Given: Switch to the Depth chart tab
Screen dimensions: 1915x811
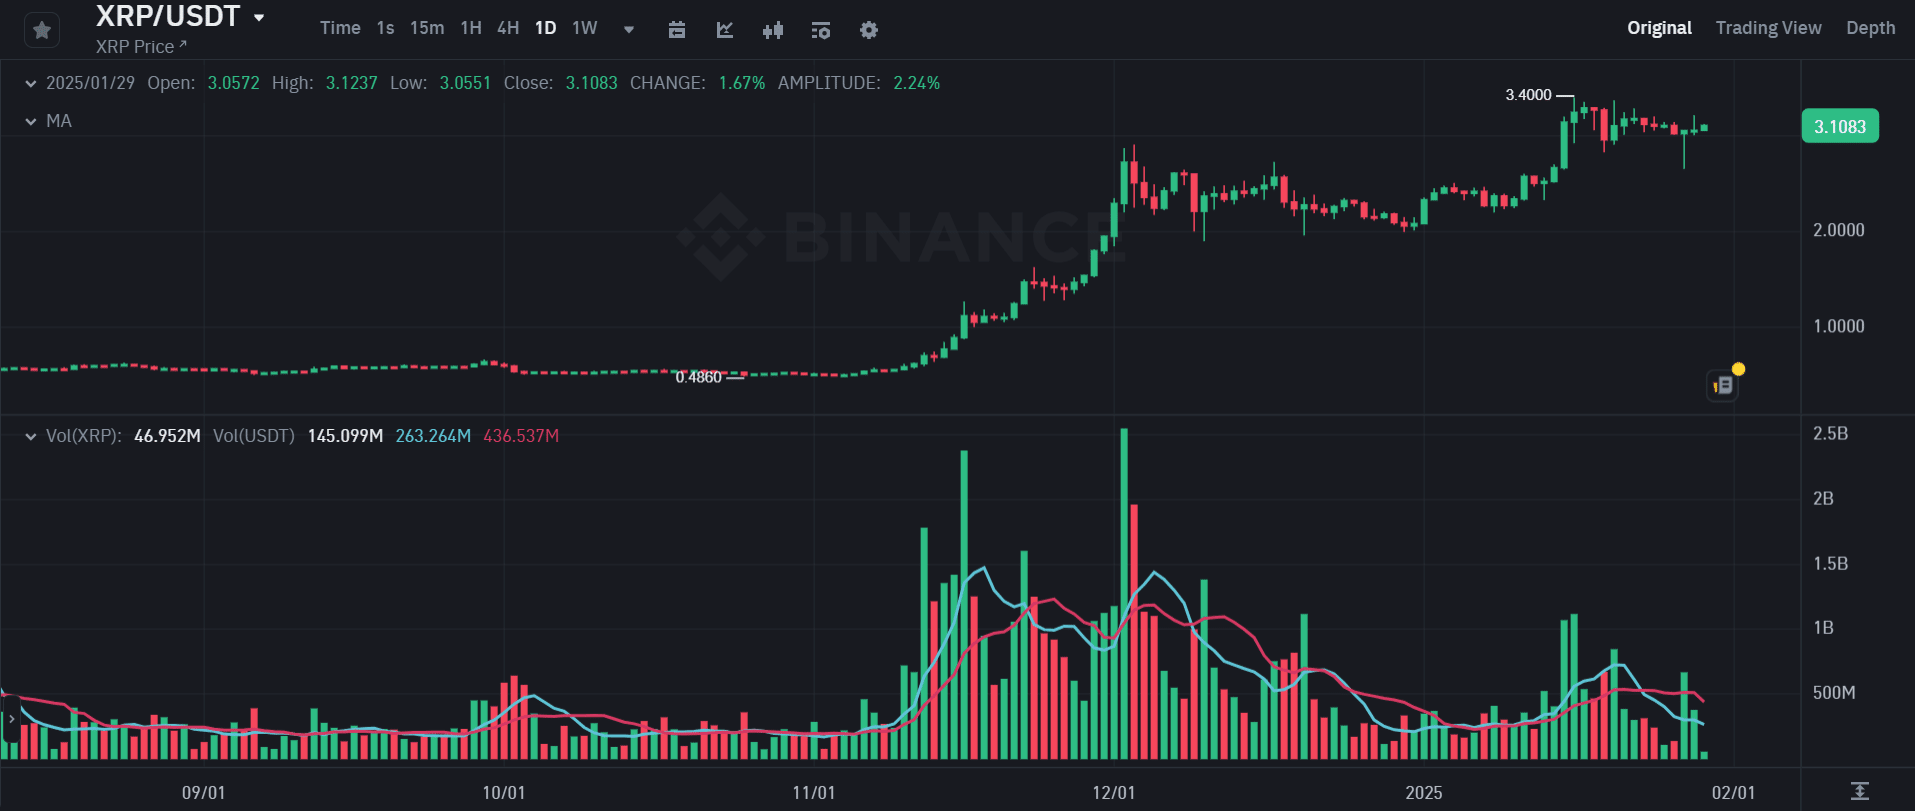Looking at the screenshot, I should (1870, 28).
